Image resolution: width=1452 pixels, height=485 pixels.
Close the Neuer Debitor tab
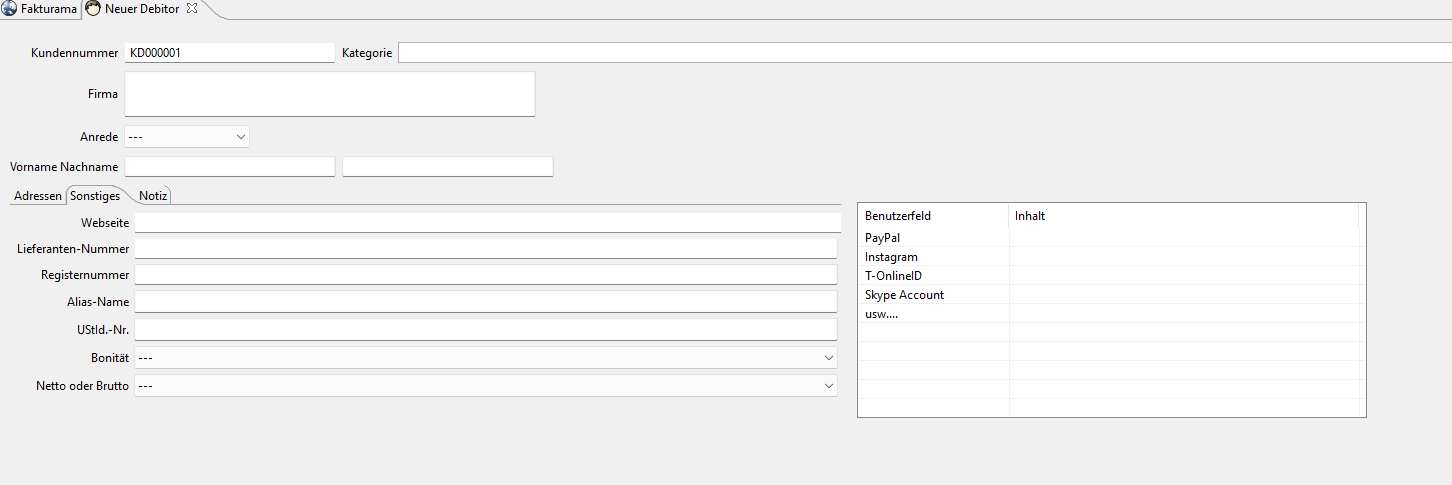(x=192, y=9)
